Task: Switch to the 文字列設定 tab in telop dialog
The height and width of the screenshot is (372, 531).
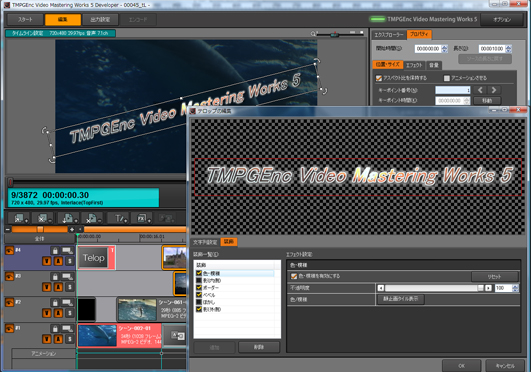Action: [x=205, y=242]
